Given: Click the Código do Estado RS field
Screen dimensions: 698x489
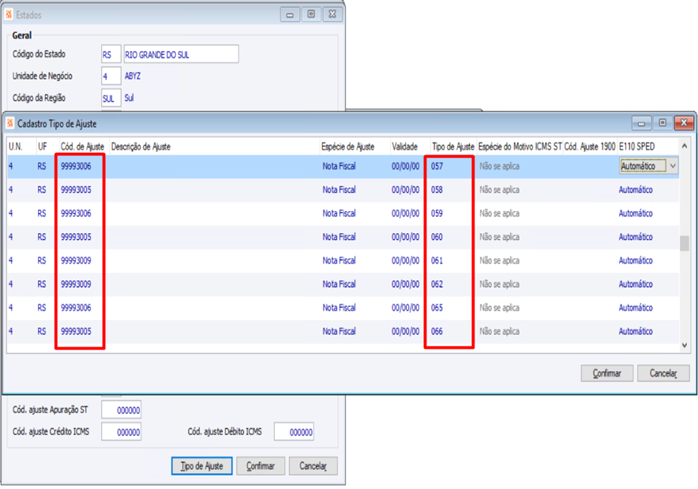Looking at the screenshot, I should click(111, 54).
